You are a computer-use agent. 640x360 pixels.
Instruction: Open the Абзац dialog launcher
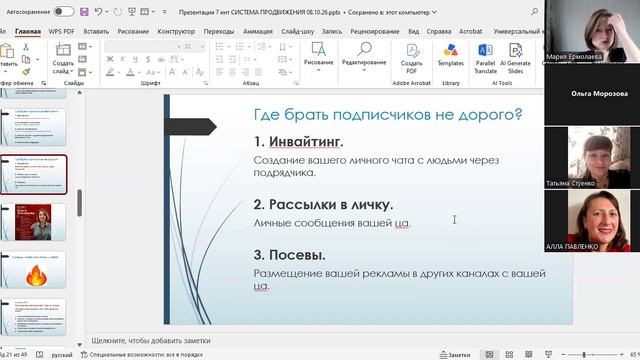coord(296,83)
